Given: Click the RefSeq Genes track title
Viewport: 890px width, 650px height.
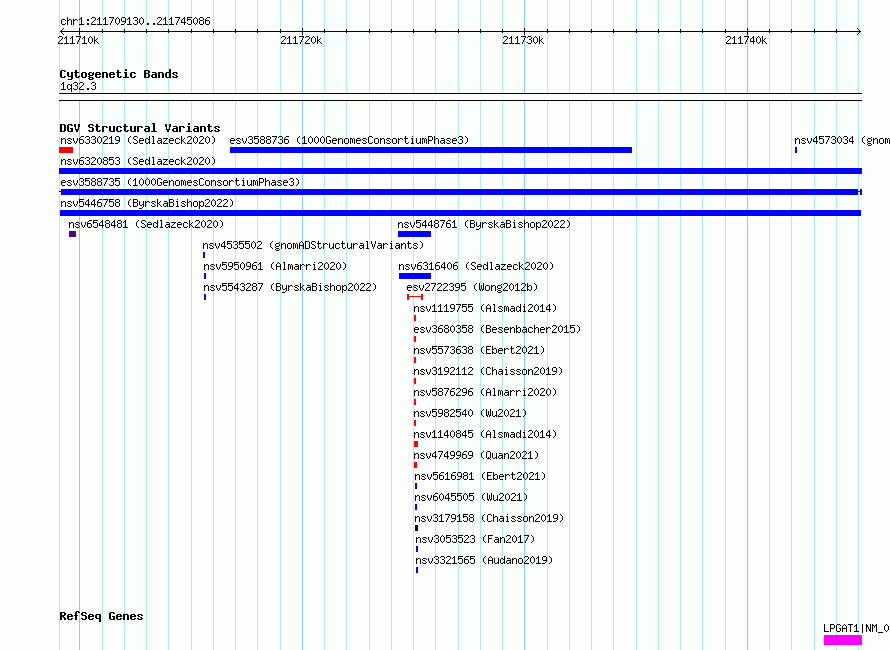Looking at the screenshot, I should click(x=101, y=616).
